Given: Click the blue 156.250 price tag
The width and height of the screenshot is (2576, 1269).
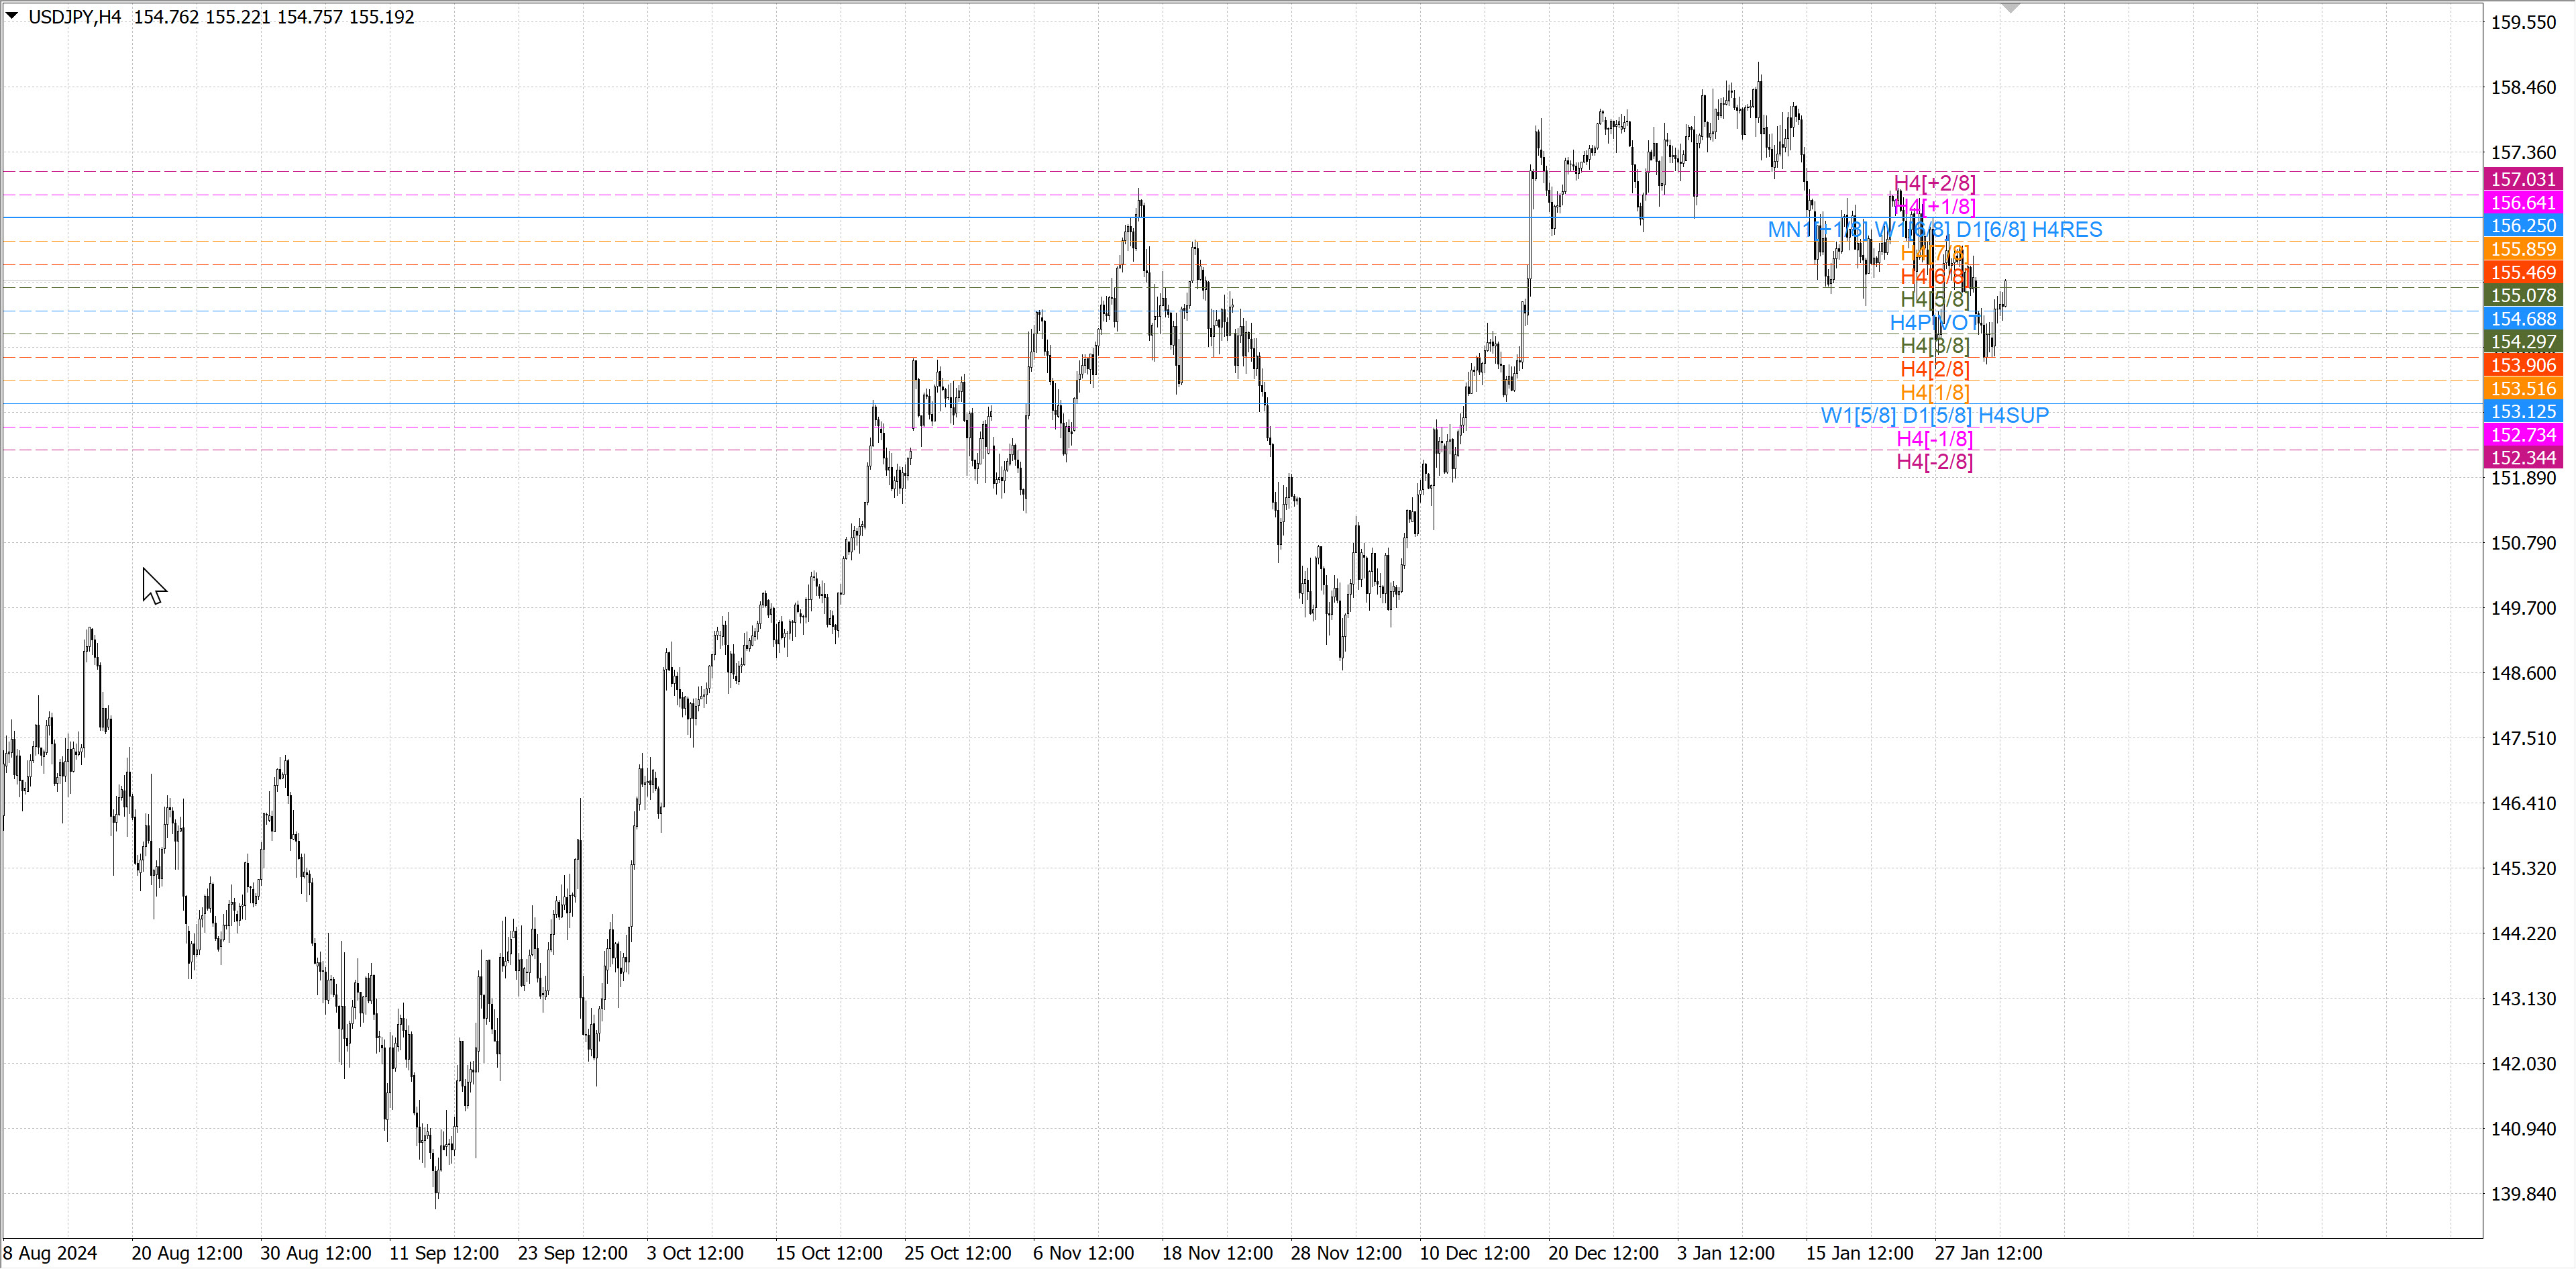Looking at the screenshot, I should pyautogui.click(x=2522, y=226).
